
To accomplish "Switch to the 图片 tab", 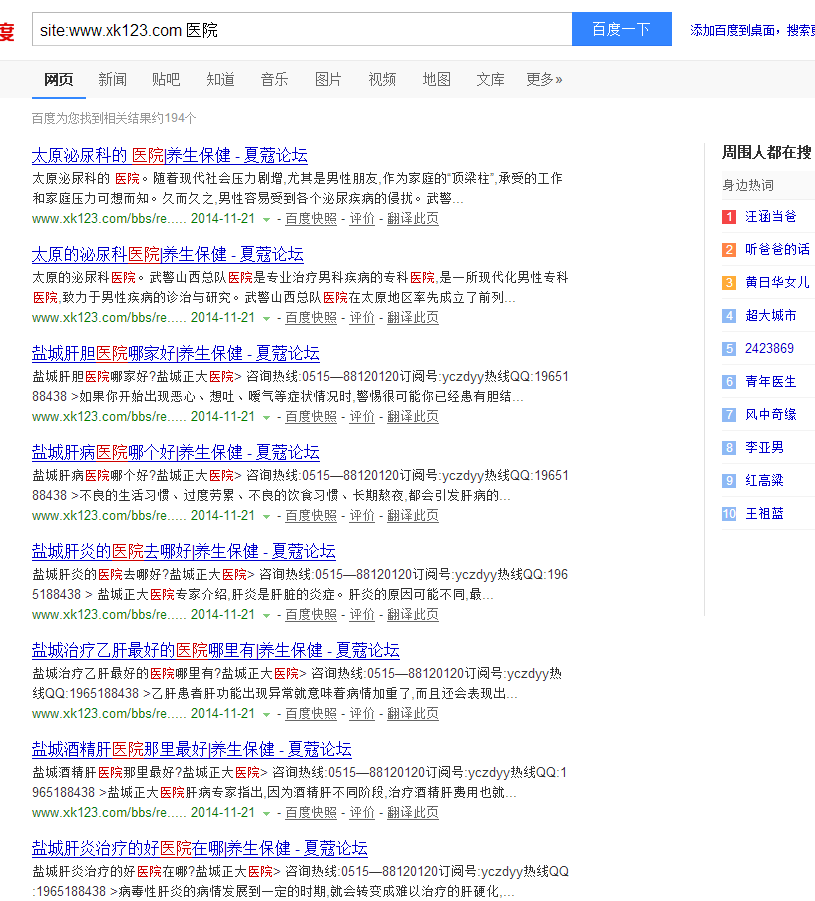I will click(328, 79).
